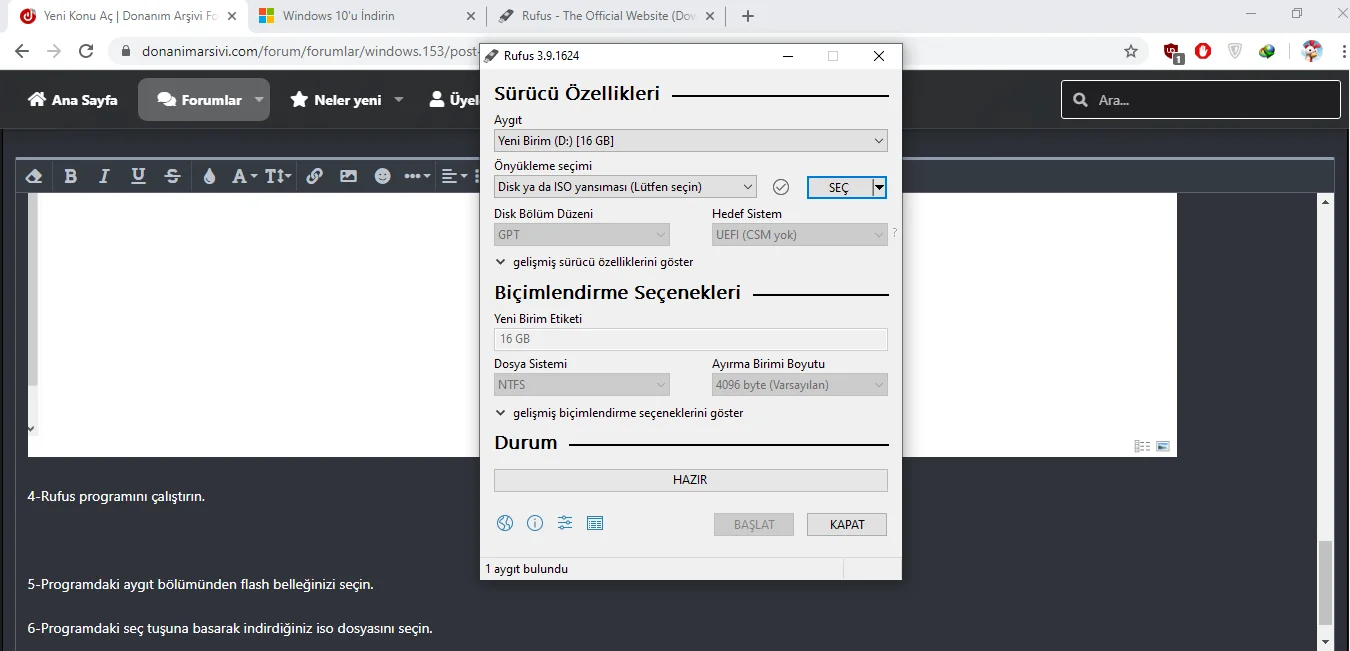1350x651 pixels.
Task: Open the Chrome profile avatar
Action: click(x=1312, y=51)
